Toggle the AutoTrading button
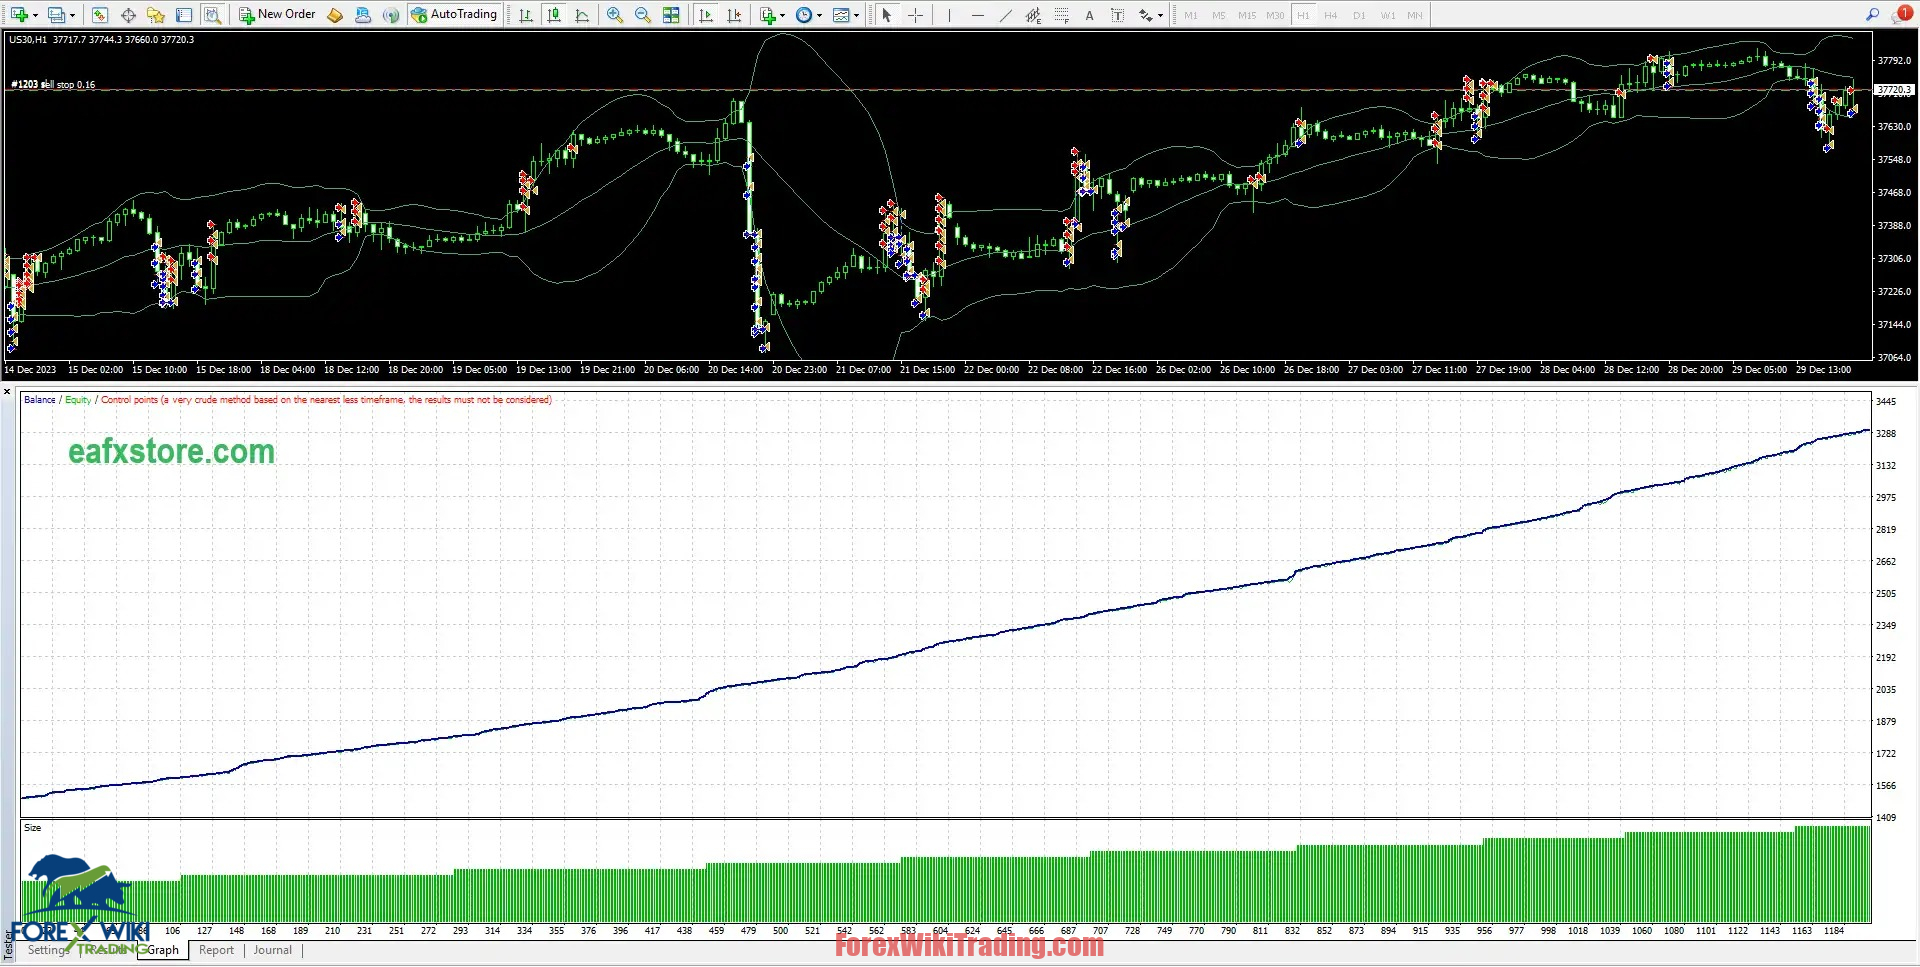This screenshot has height=967, width=1920. 454,15
